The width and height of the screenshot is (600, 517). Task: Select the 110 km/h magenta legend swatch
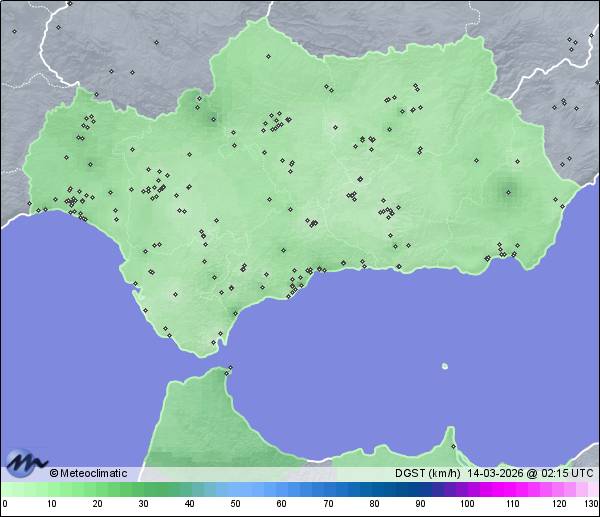click(512, 489)
